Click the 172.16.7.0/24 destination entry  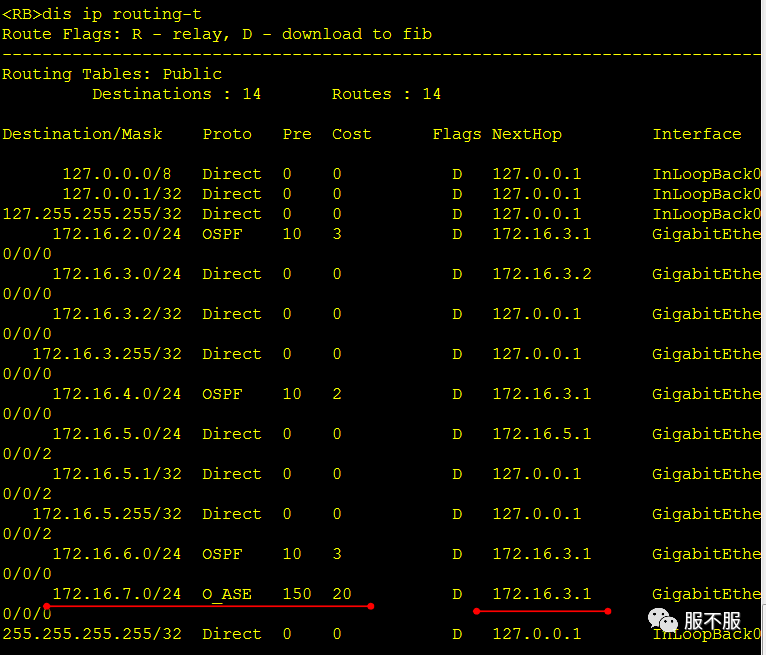pos(116,594)
